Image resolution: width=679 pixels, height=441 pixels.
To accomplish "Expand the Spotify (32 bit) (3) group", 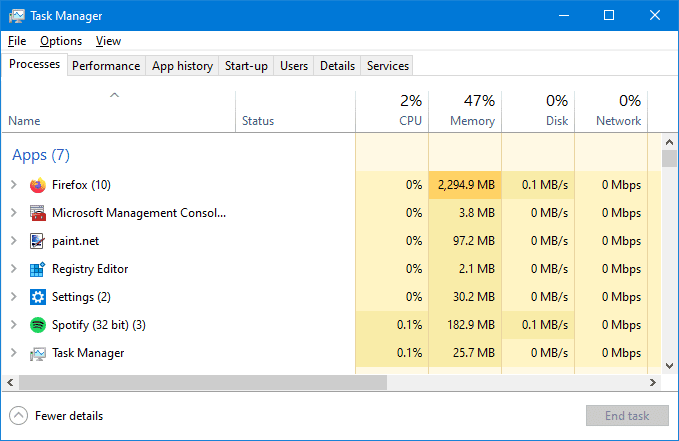I will pyautogui.click(x=14, y=325).
